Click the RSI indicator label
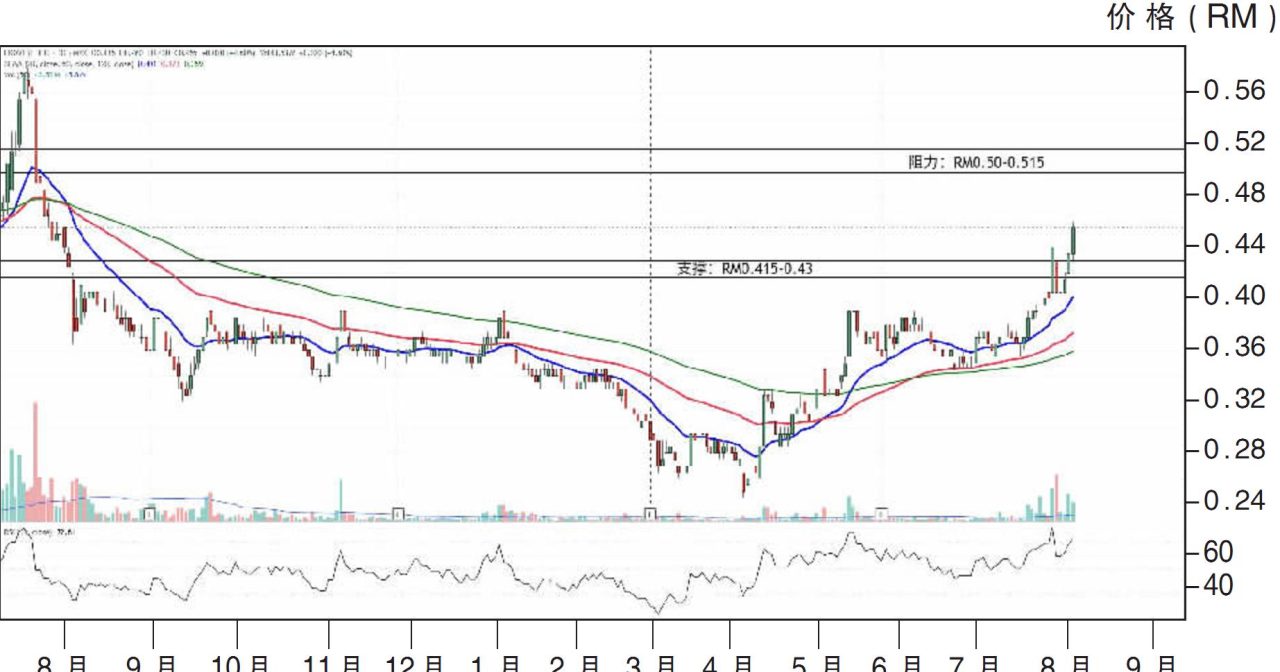1280x672 pixels. point(30,532)
